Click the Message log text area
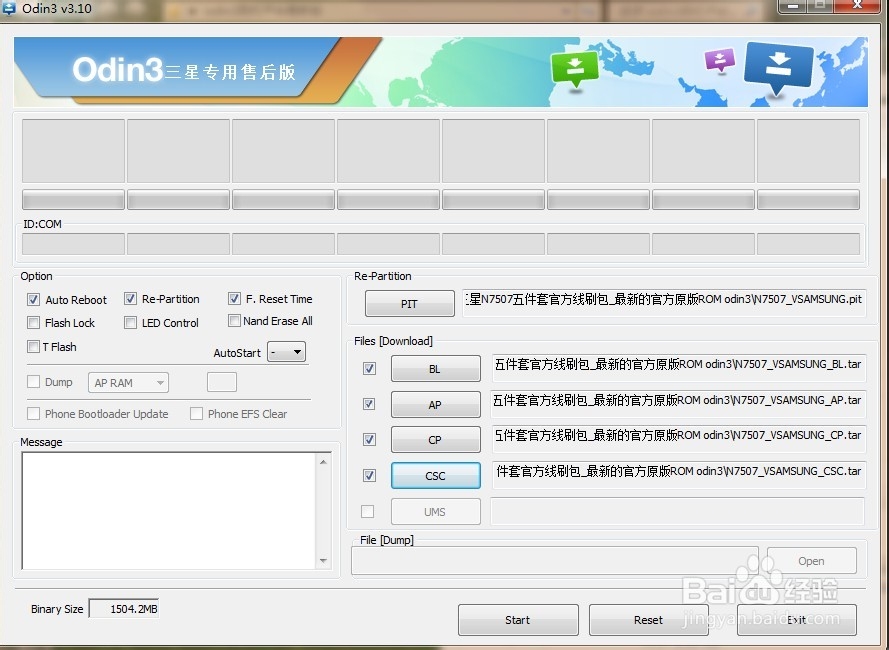The image size is (889, 650). [169, 510]
